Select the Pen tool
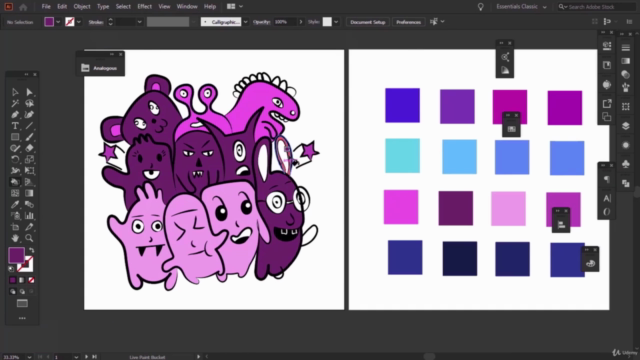Screen dimensions: 640x360 [x=15, y=115]
